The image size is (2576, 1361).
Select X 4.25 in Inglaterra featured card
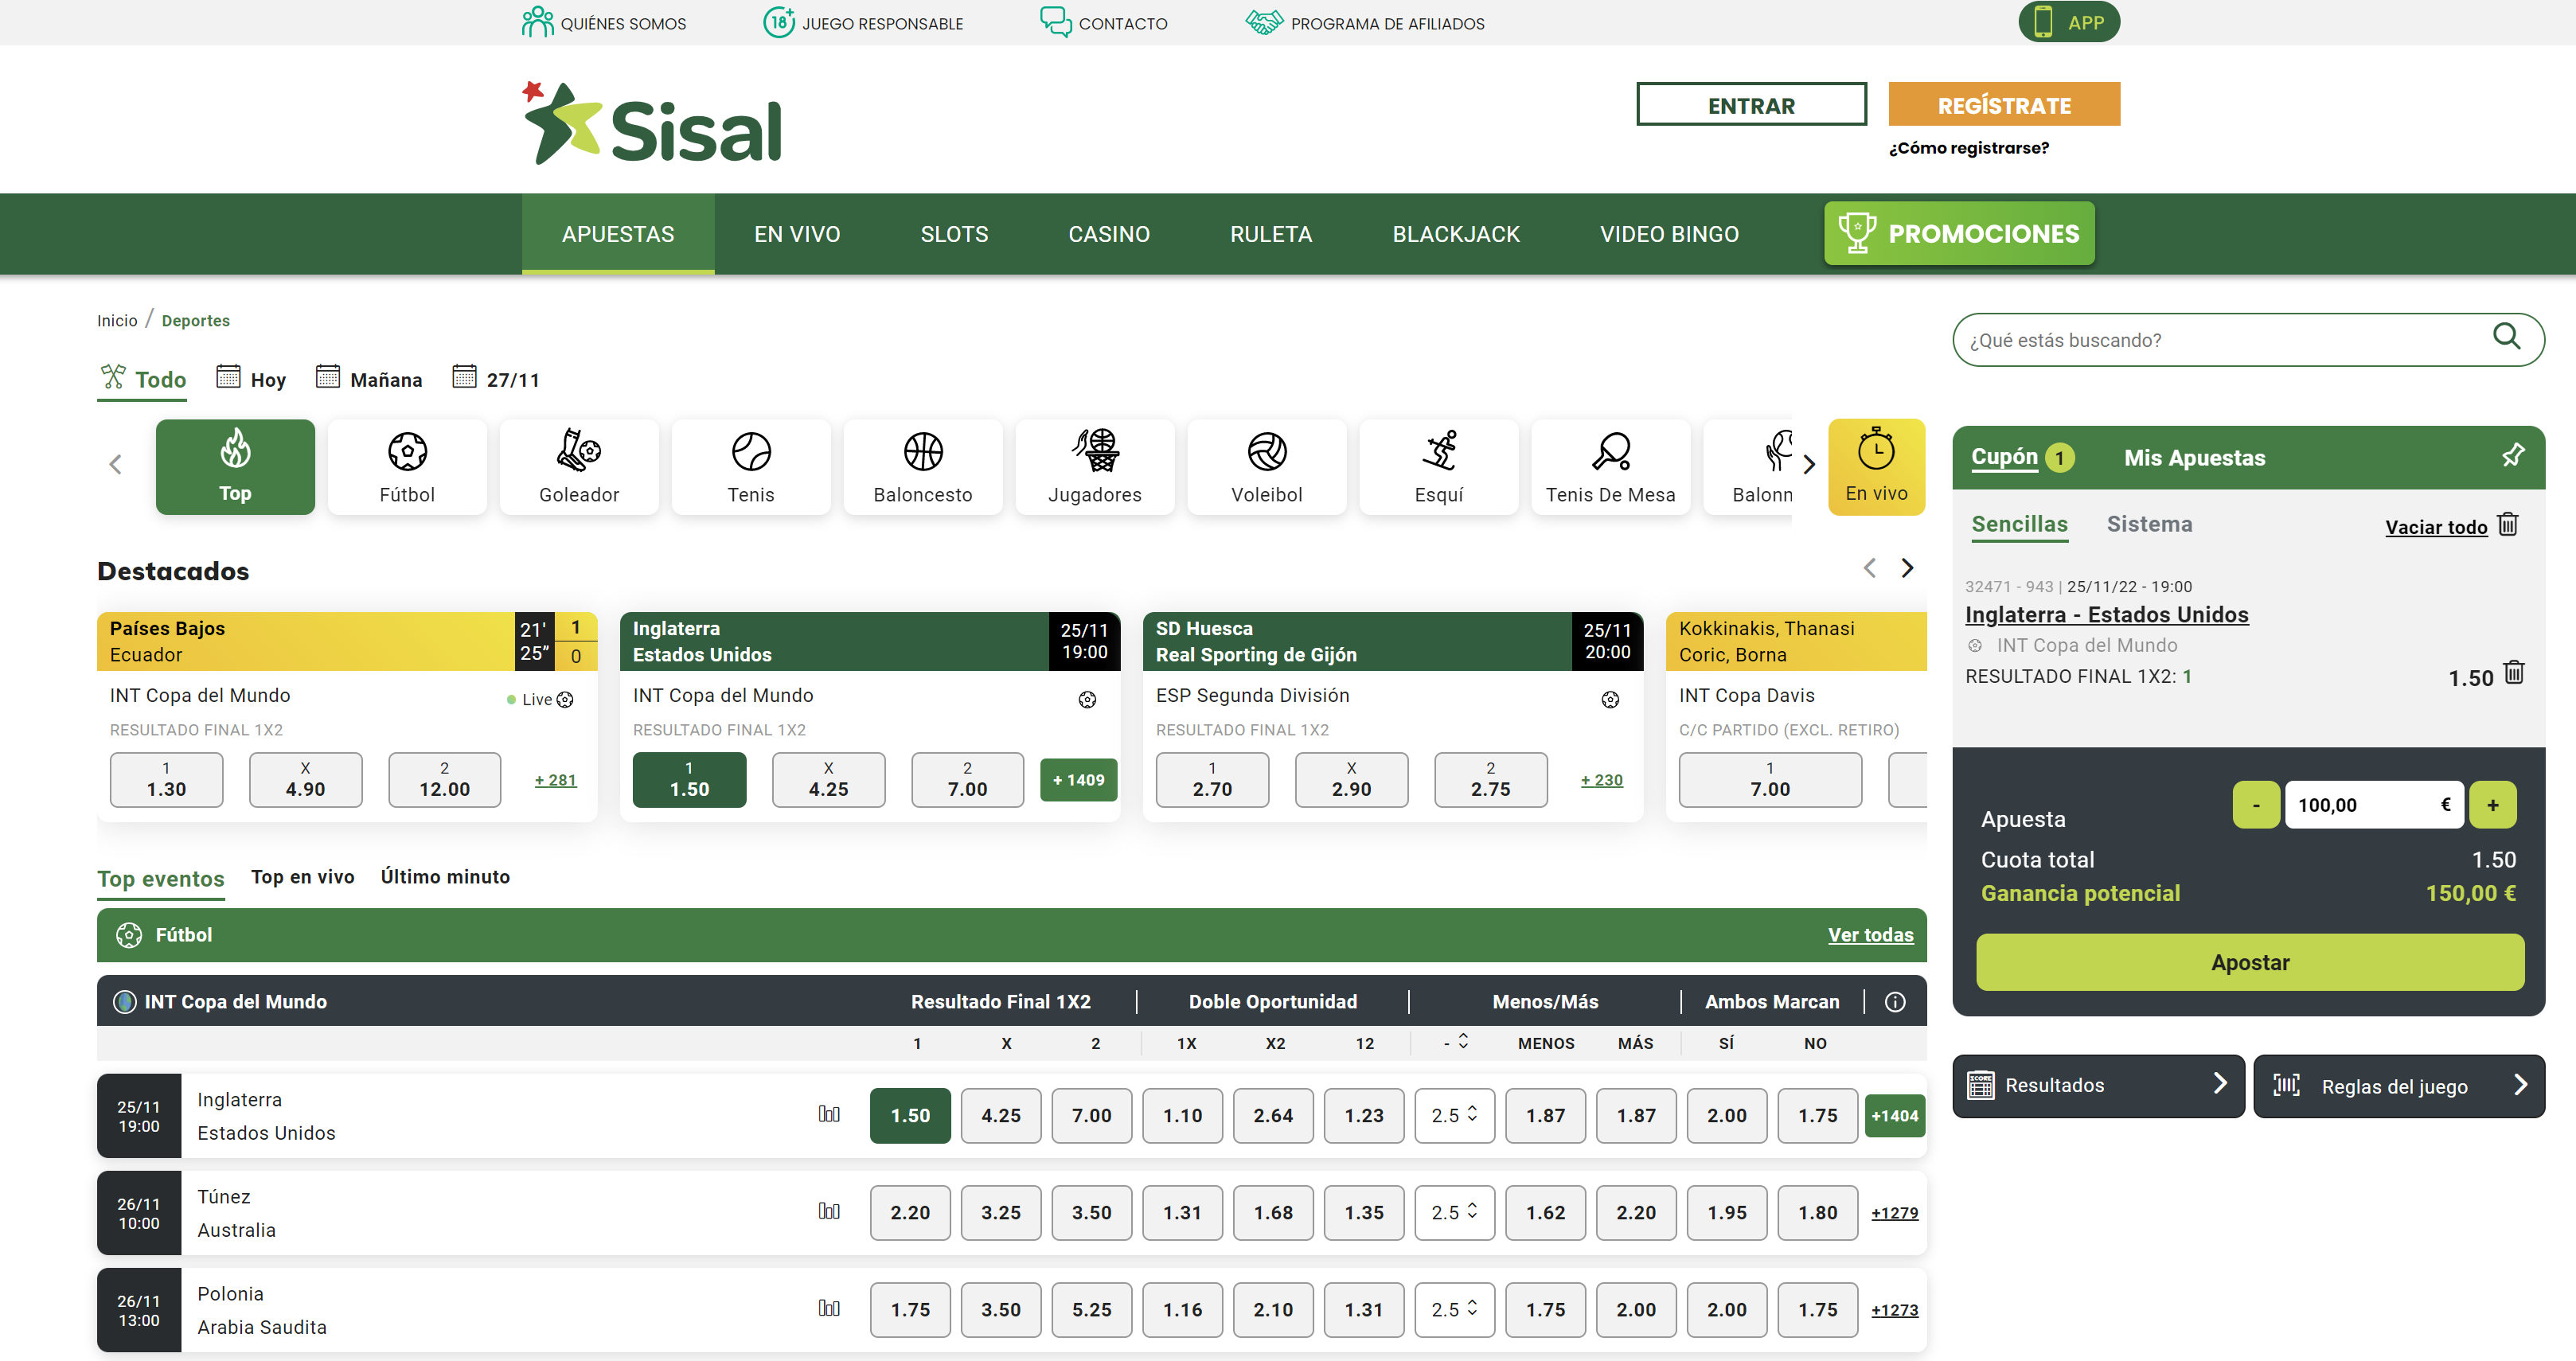point(828,780)
